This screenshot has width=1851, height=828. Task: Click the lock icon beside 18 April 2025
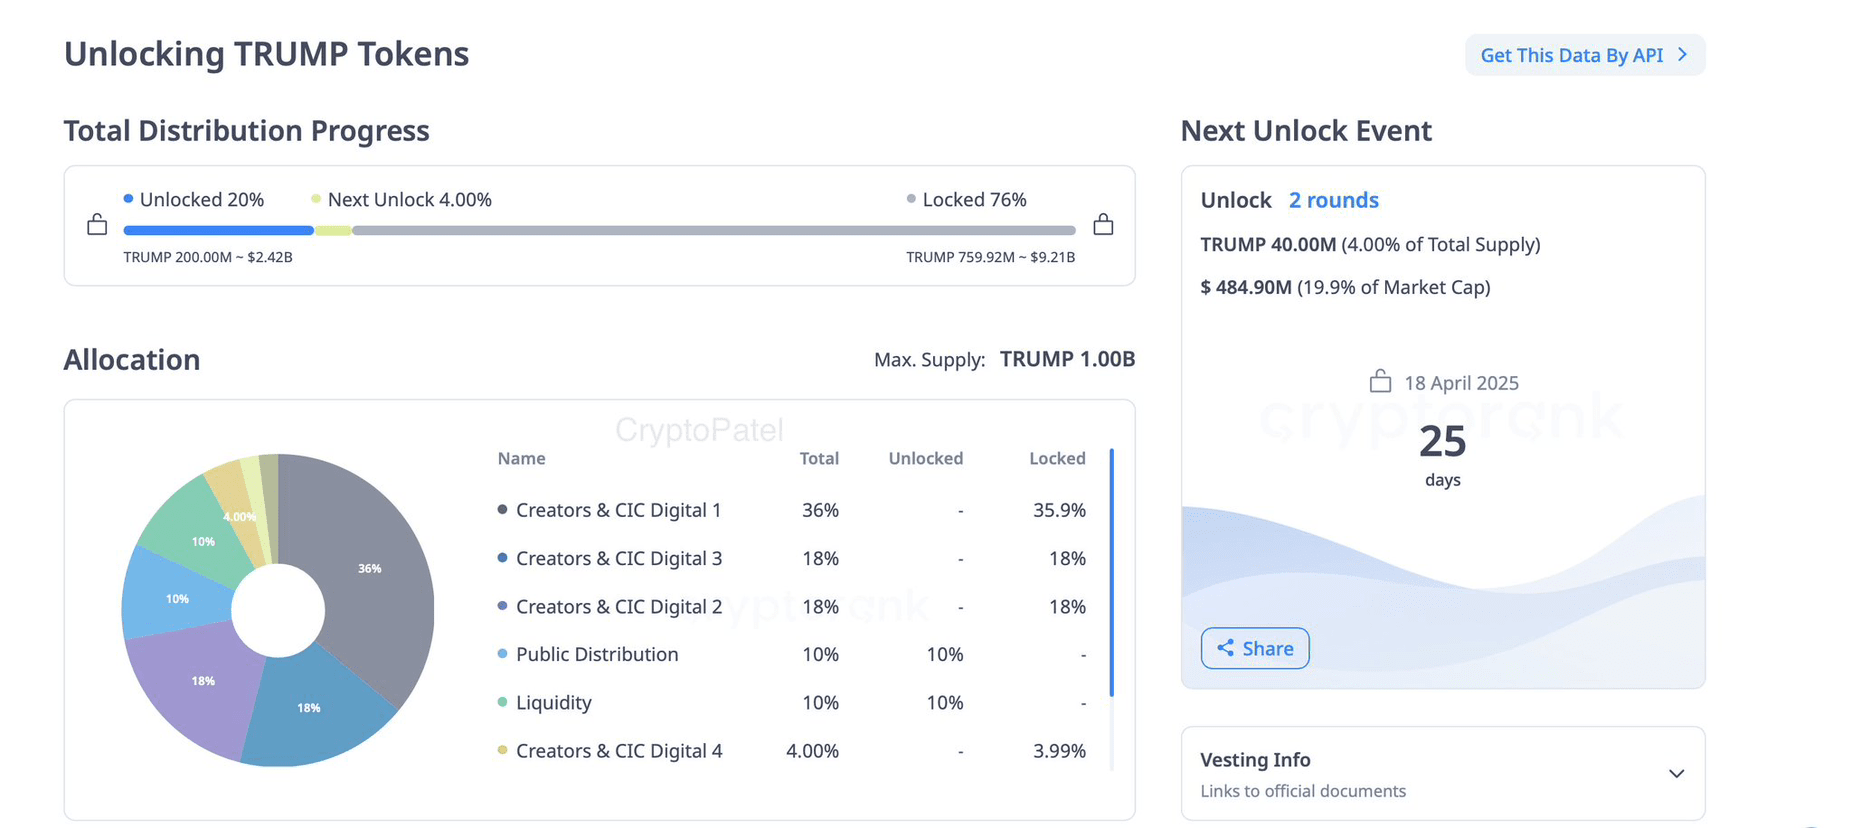click(1380, 381)
